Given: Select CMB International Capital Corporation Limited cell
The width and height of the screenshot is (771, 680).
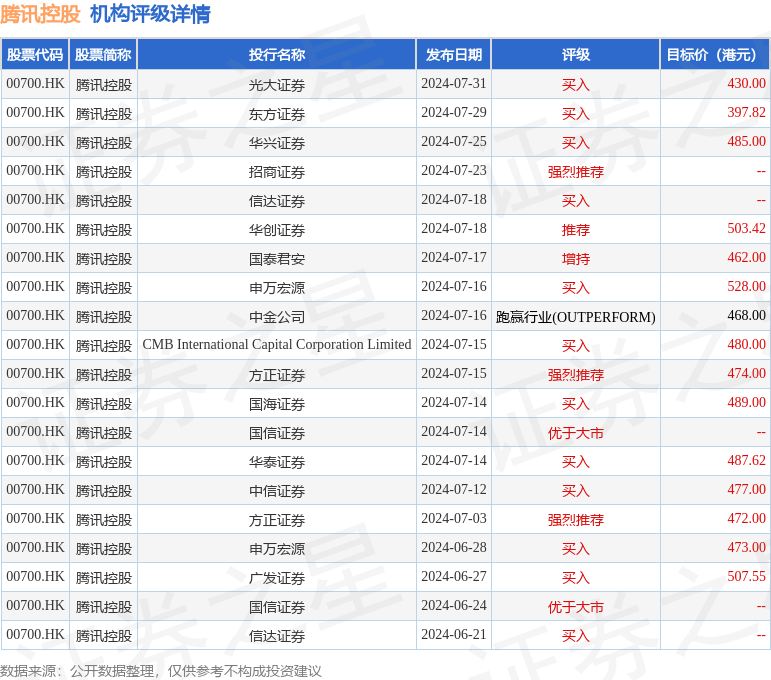Looking at the screenshot, I should (x=277, y=345).
